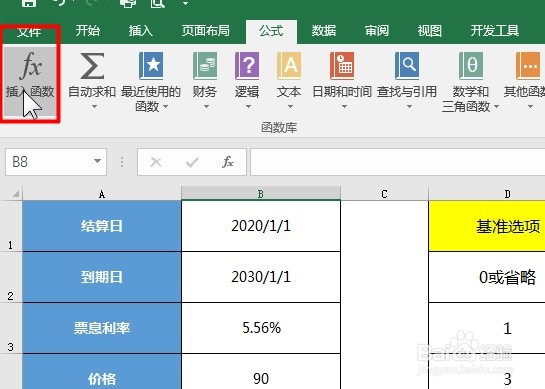Click cell with date 2020/1/1

[261, 226]
